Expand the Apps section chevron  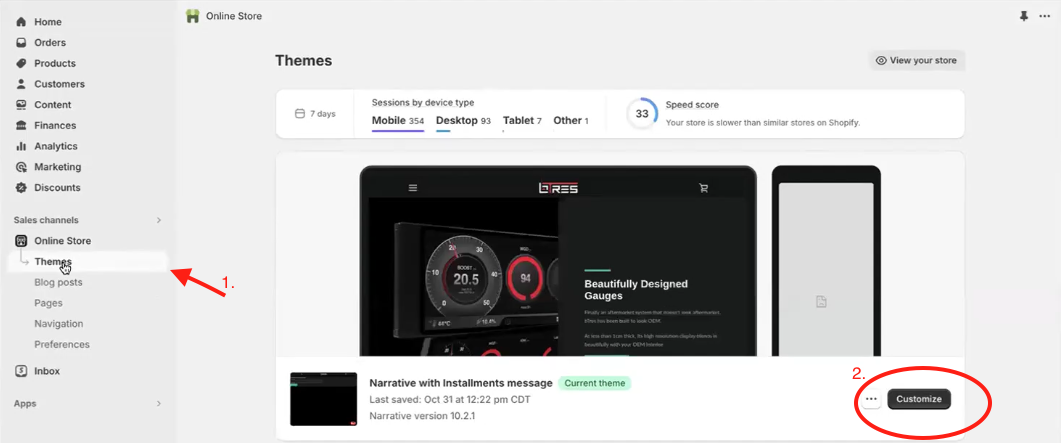point(158,404)
